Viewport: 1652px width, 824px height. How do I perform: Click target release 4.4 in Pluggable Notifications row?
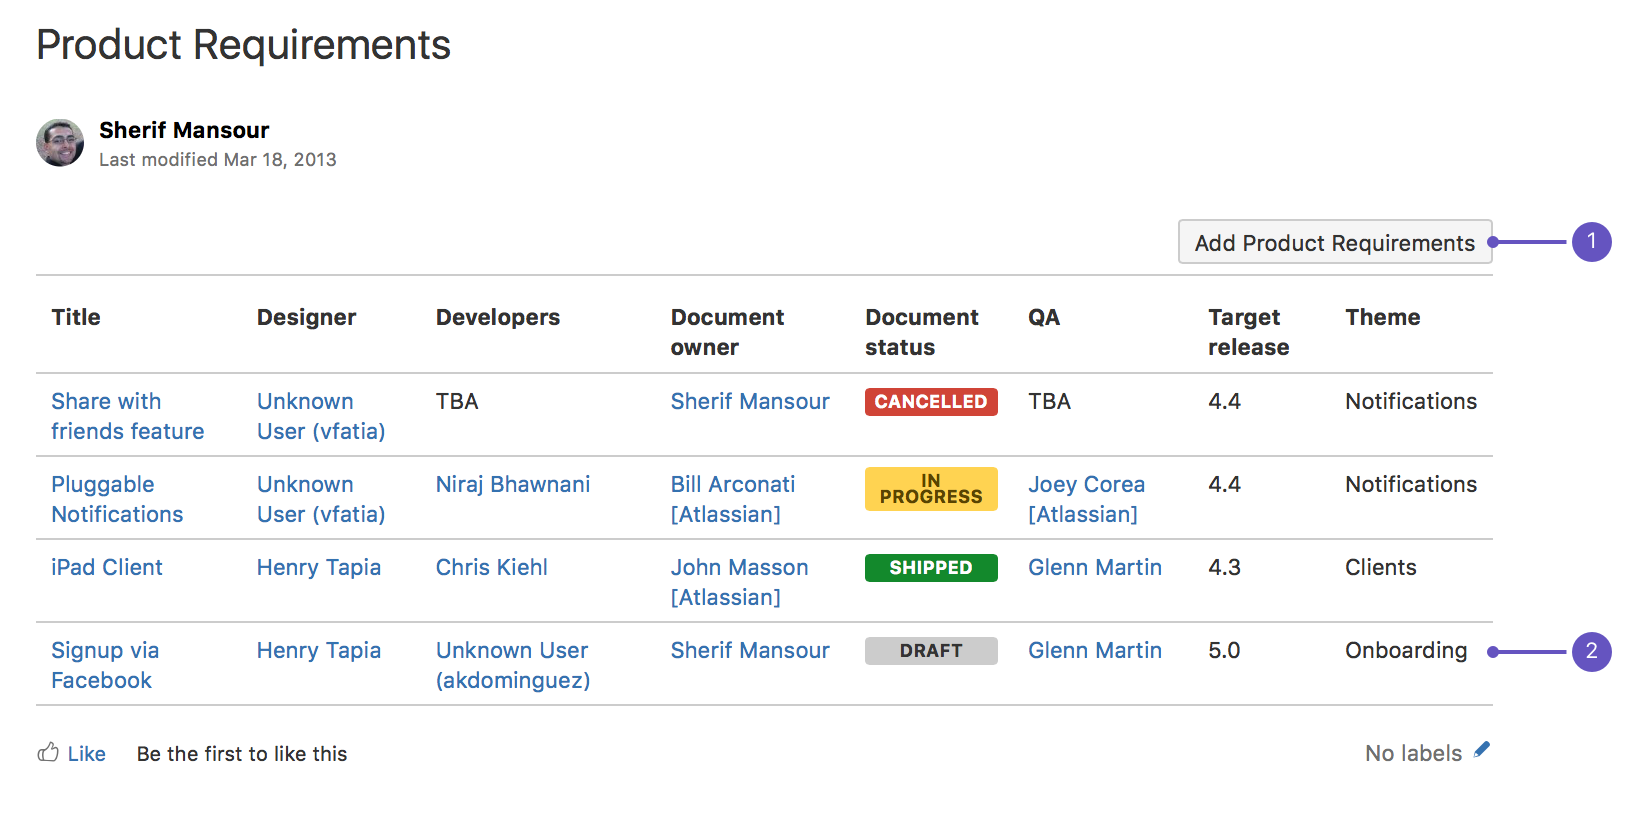click(1225, 484)
